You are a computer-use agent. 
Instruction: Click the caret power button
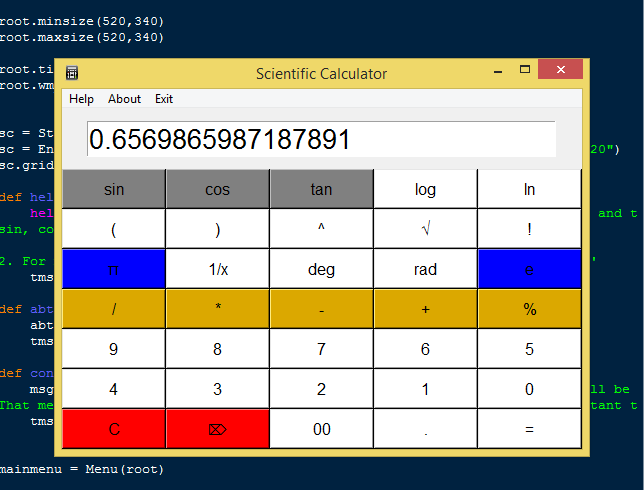point(322,229)
